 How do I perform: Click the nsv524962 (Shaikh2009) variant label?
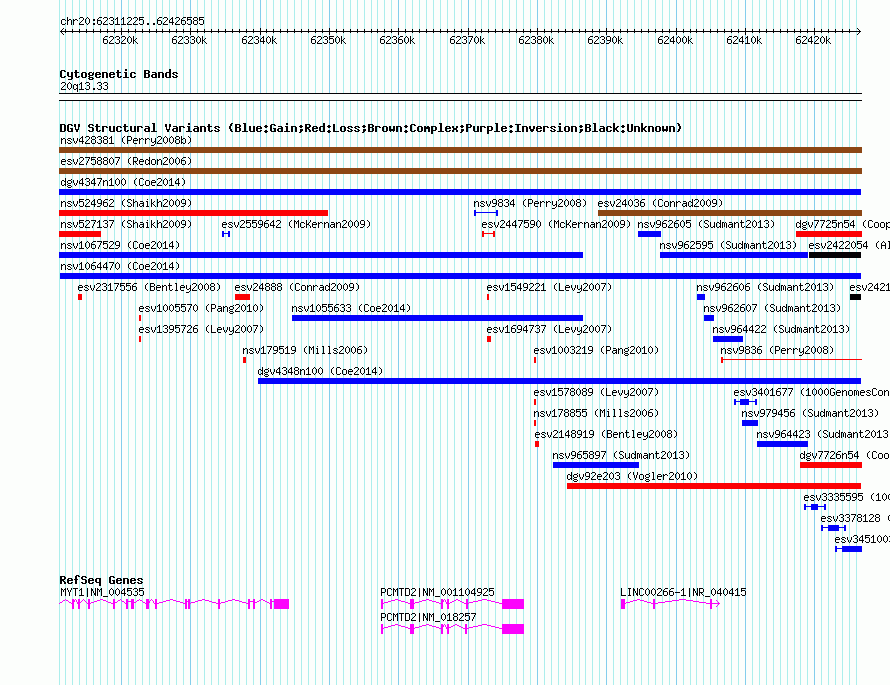(126, 203)
